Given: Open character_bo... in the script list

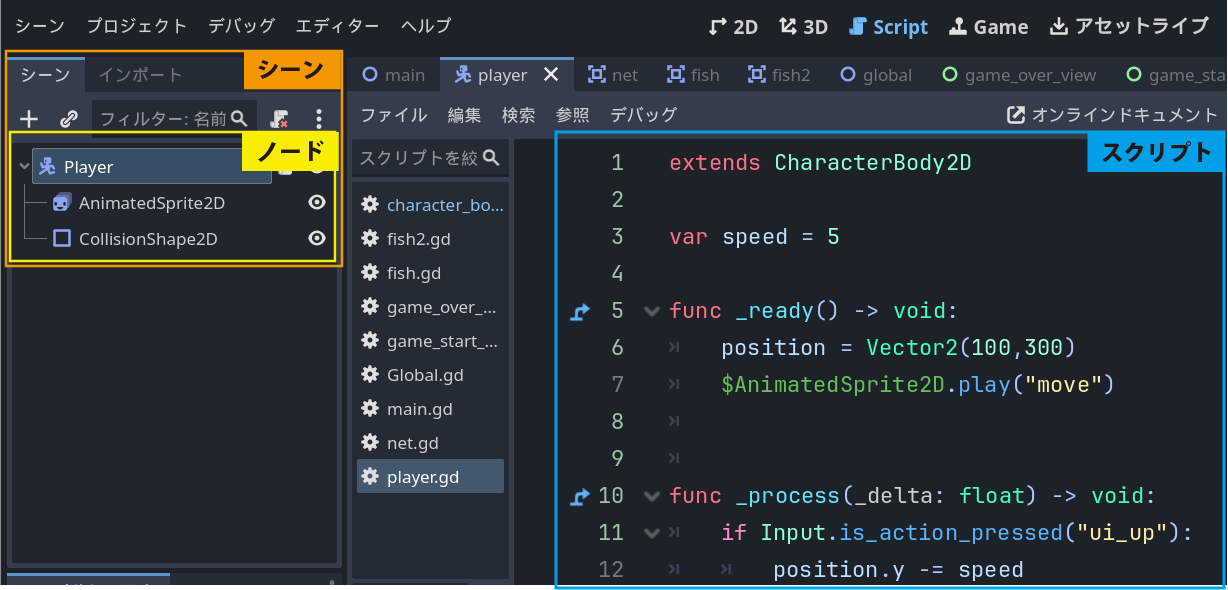Looking at the screenshot, I should 431,205.
